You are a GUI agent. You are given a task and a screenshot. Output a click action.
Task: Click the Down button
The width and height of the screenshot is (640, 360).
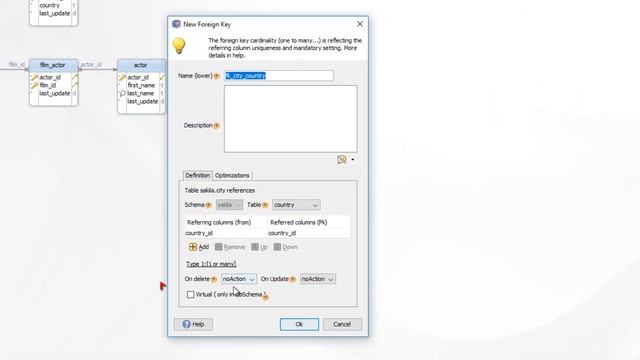point(285,247)
